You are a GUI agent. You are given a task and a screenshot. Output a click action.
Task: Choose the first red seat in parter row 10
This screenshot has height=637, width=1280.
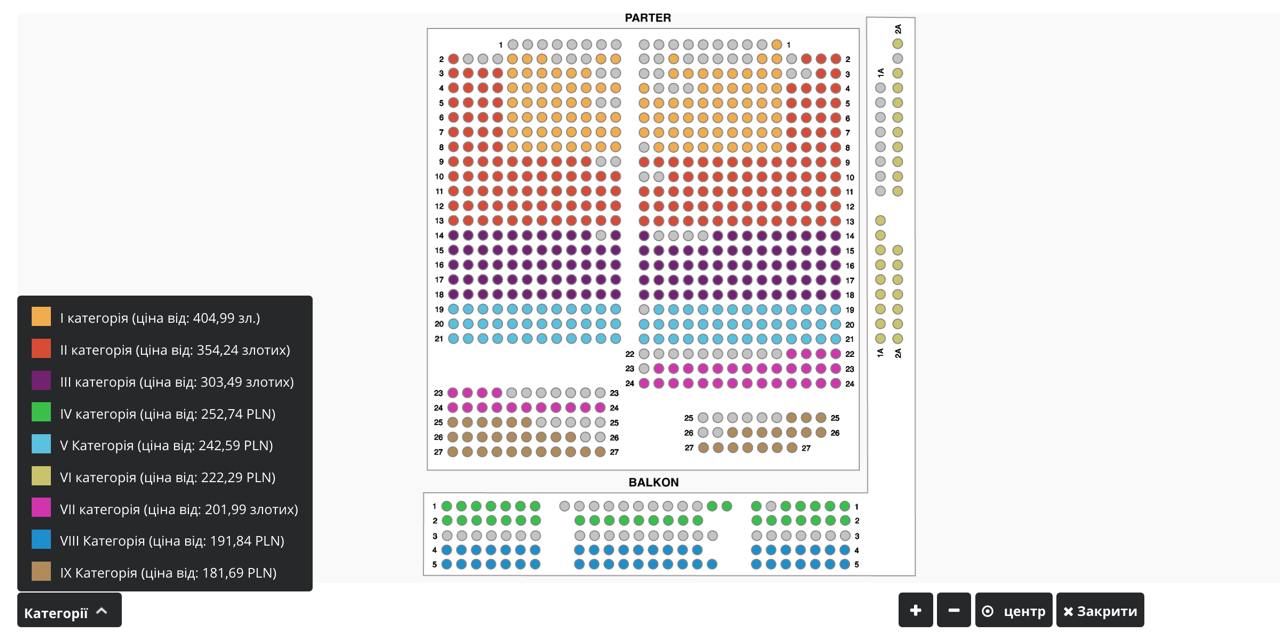[x=453, y=177]
